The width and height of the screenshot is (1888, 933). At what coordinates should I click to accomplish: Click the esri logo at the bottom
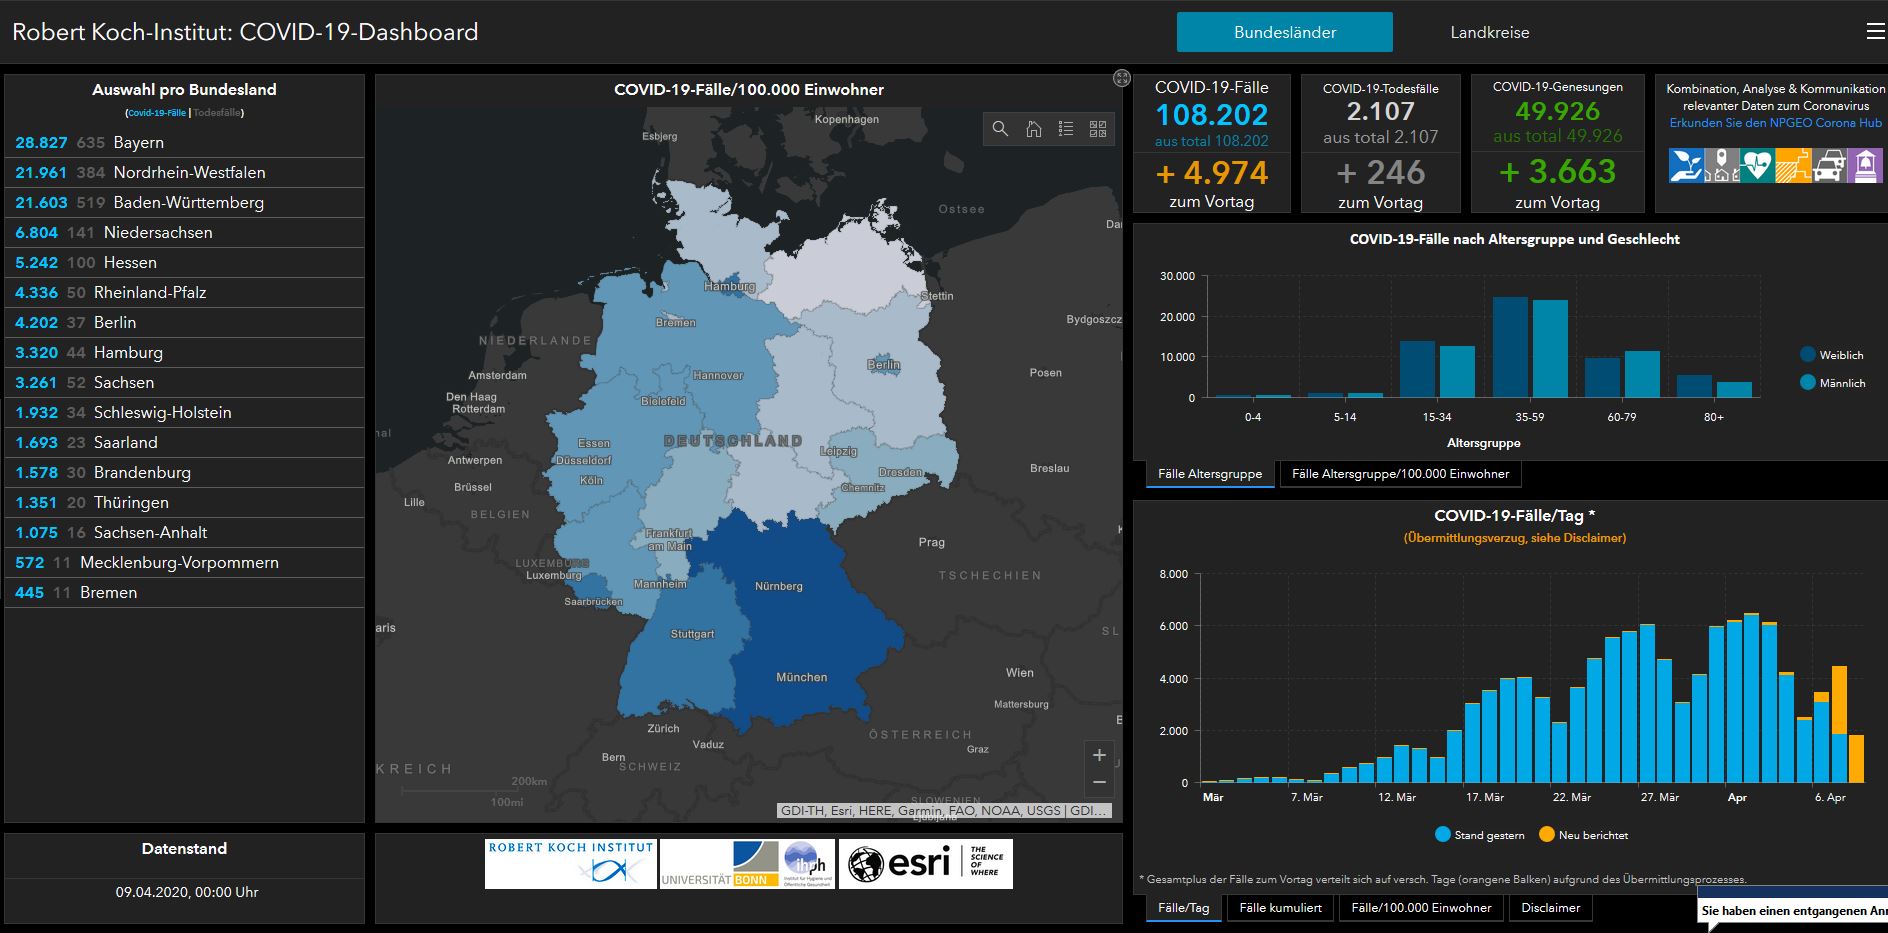924,862
